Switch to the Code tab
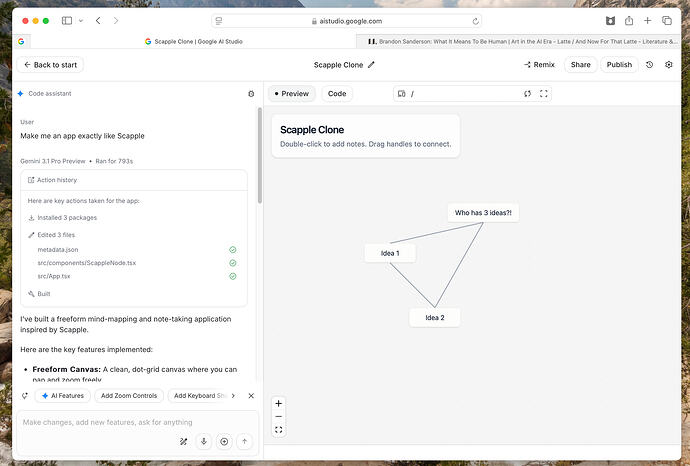The image size is (690, 466). tap(337, 94)
